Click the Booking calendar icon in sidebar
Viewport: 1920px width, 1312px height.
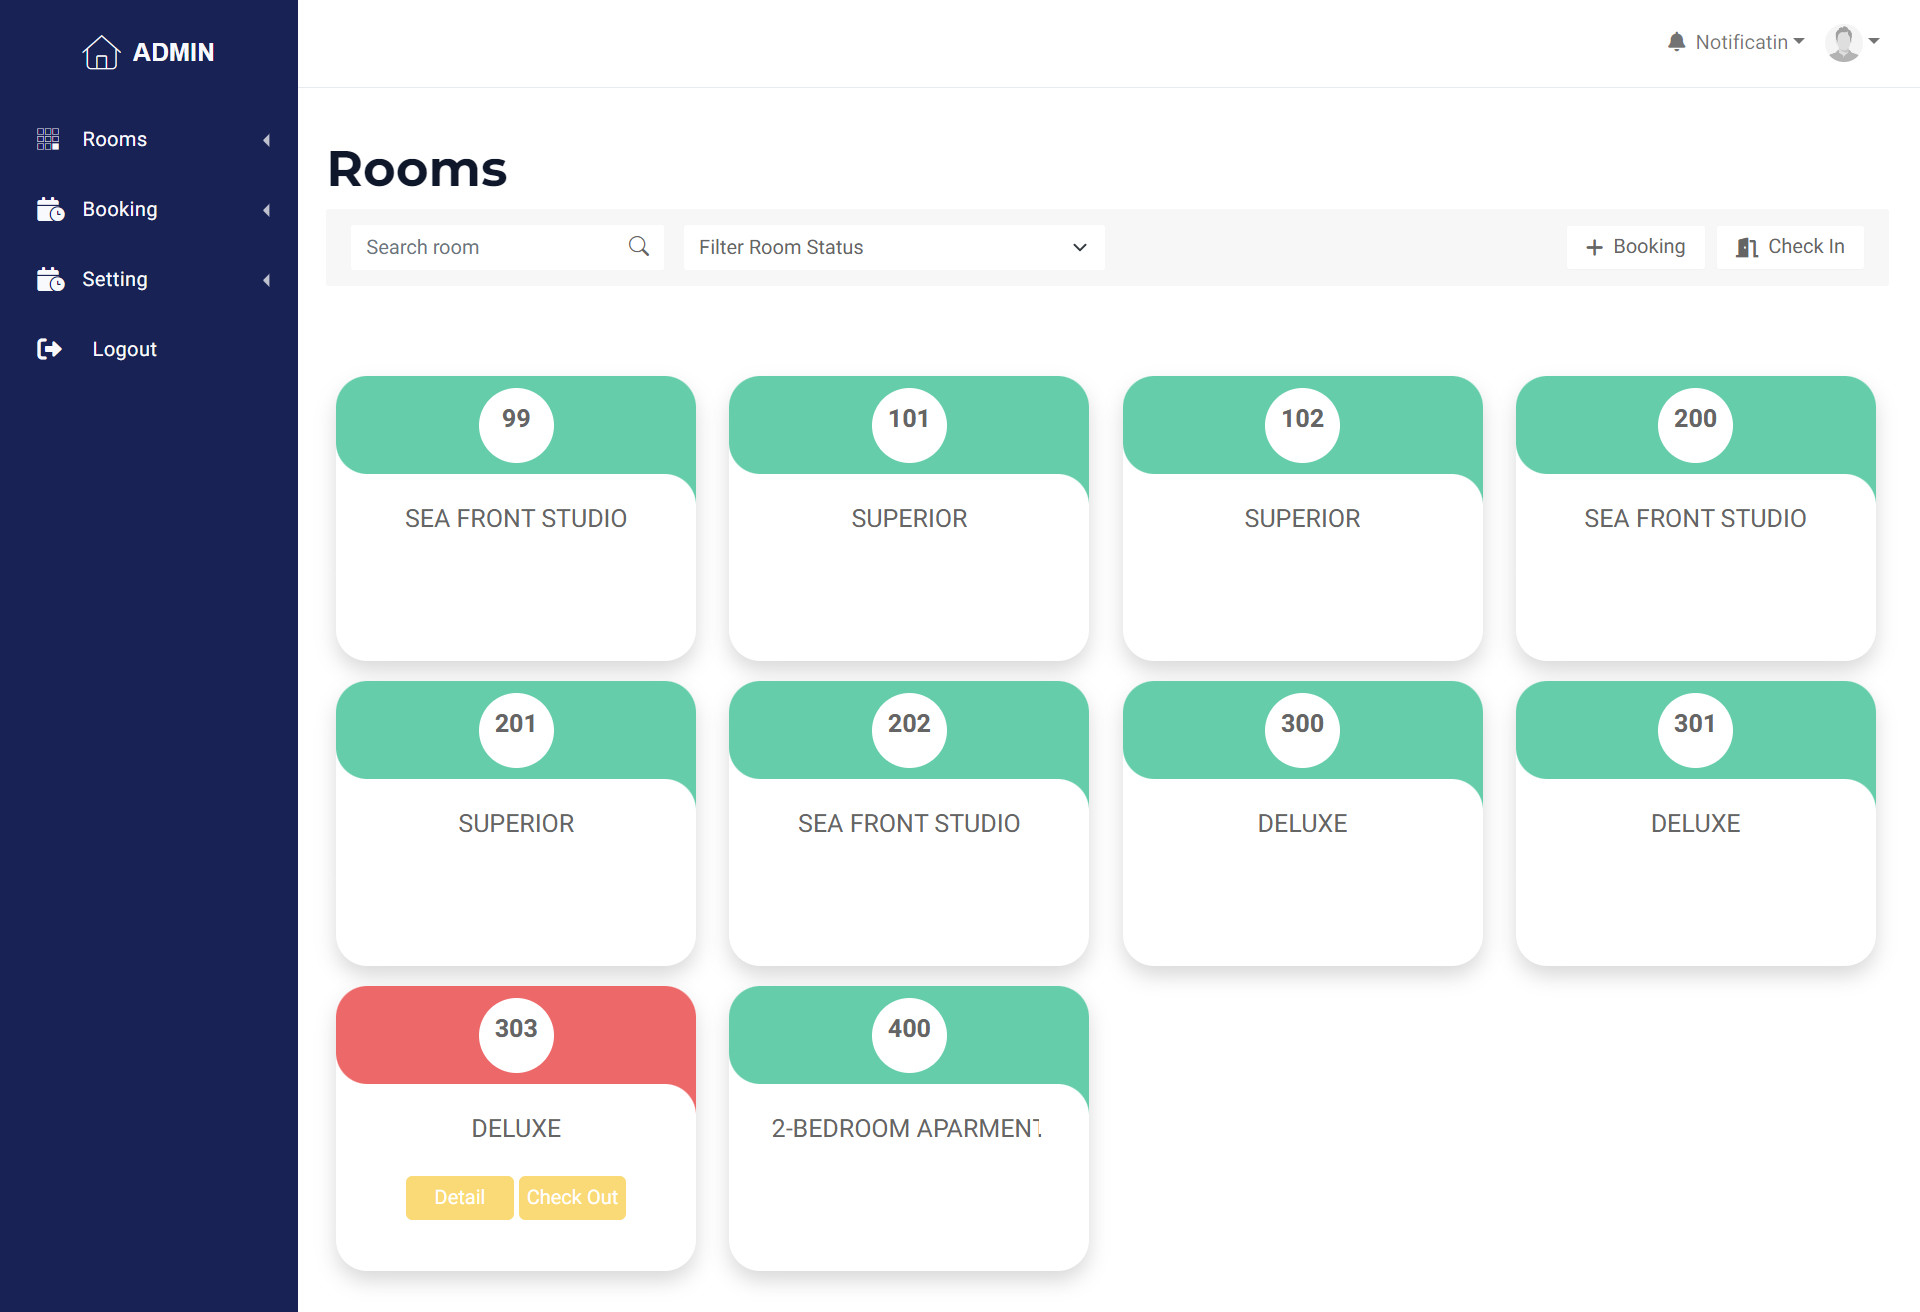pos(50,209)
